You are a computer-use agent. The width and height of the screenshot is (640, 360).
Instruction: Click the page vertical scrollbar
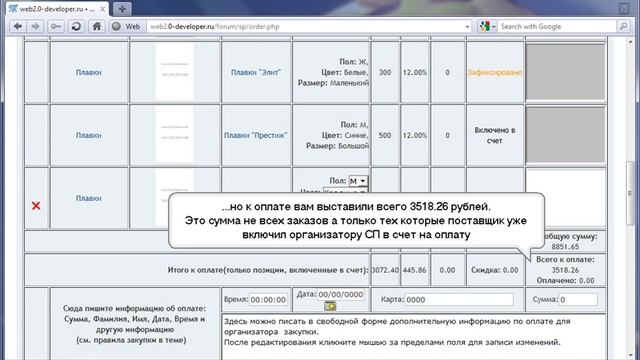pos(631,198)
